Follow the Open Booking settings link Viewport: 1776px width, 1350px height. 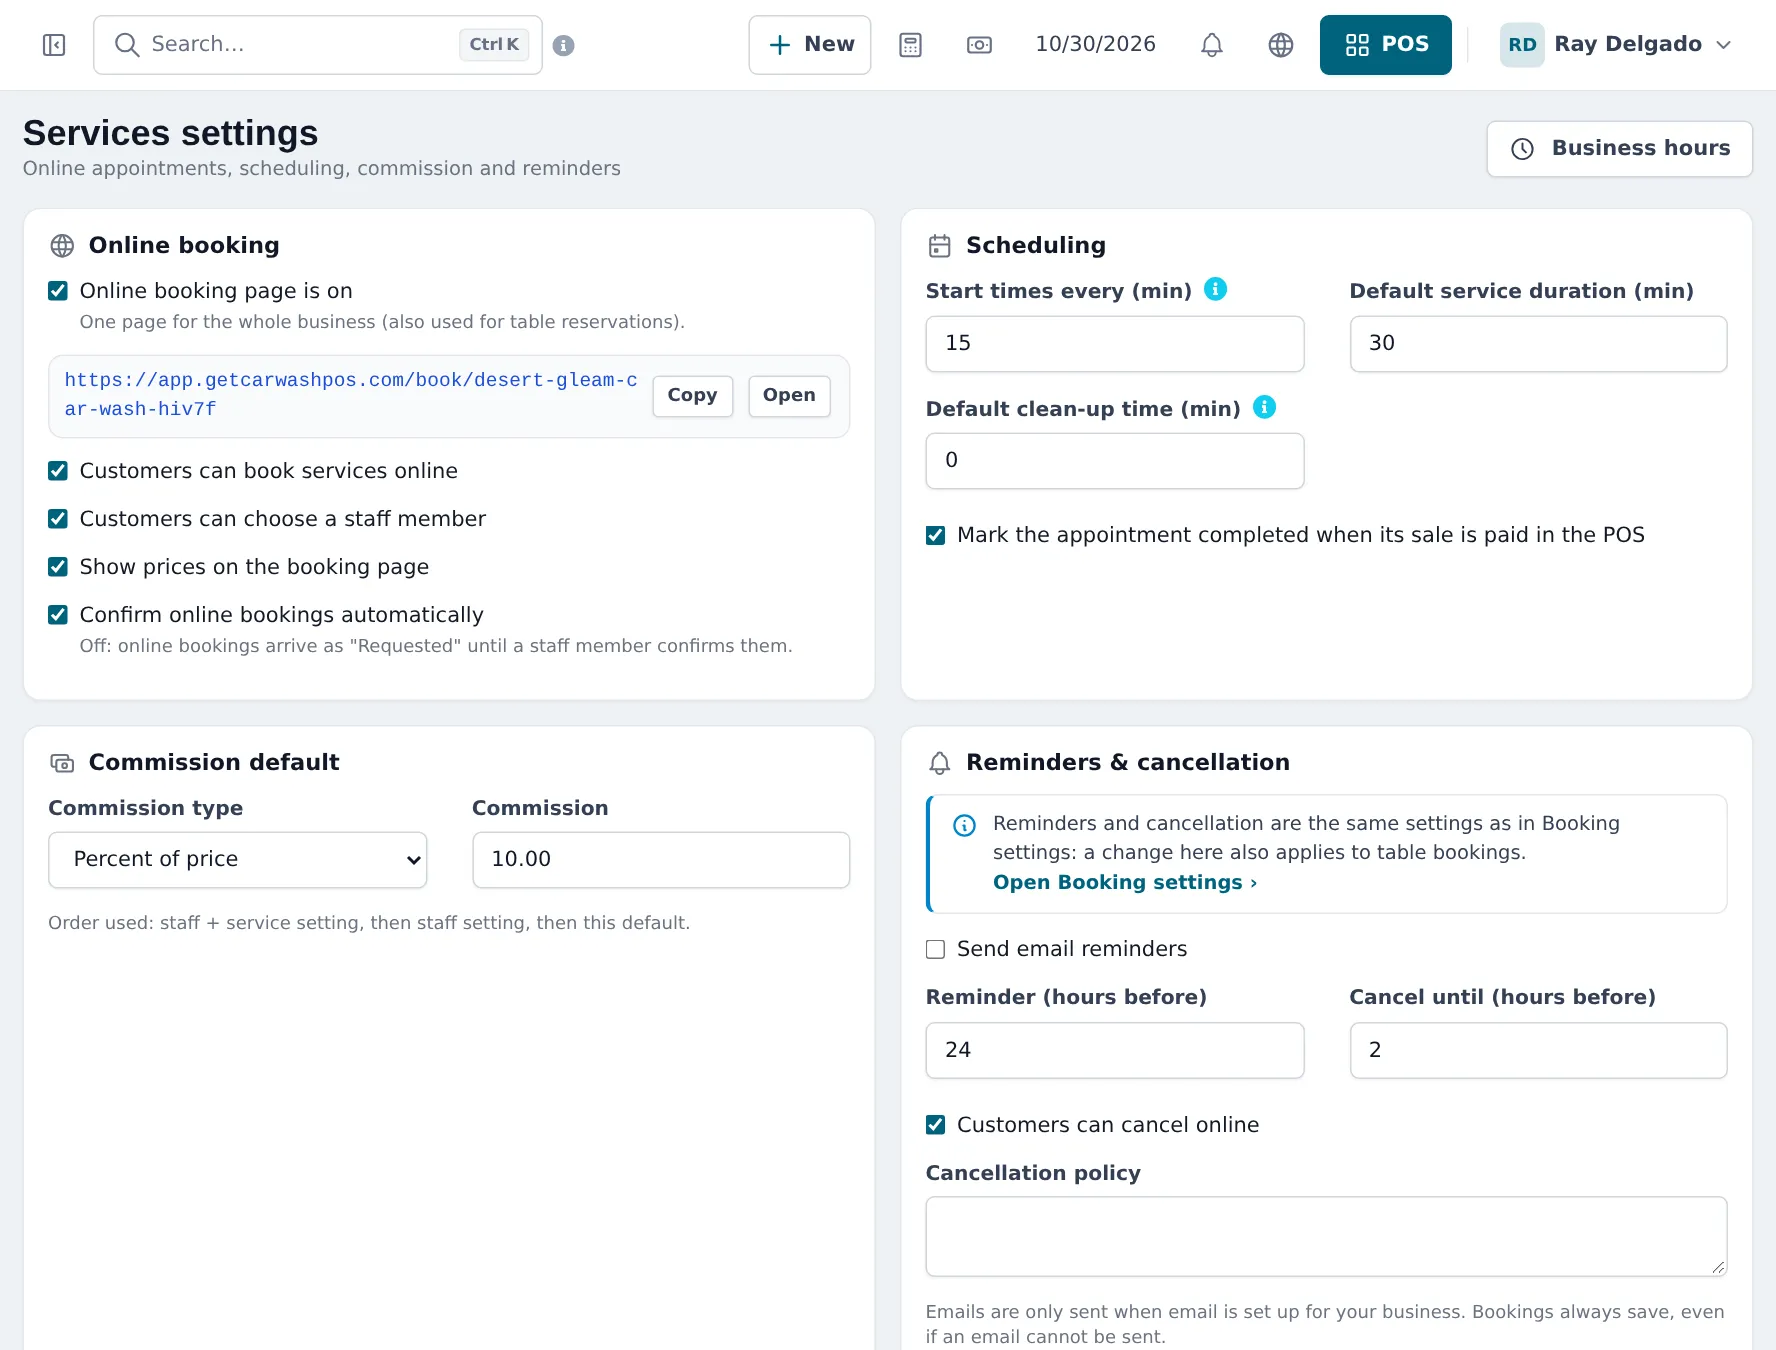pos(1124,883)
